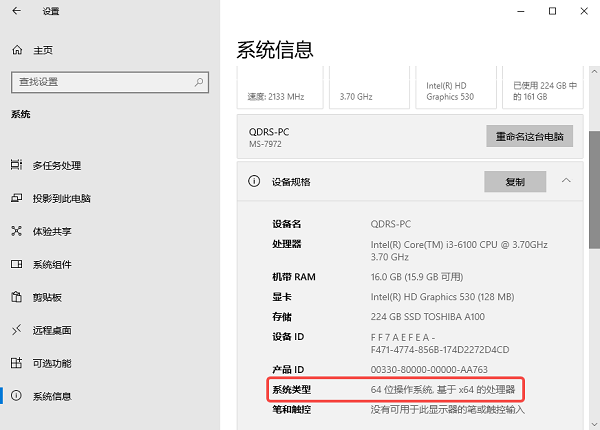This screenshot has height=430, width=600.
Task: Click the info icon beside 设备规格
Action: pyautogui.click(x=254, y=181)
